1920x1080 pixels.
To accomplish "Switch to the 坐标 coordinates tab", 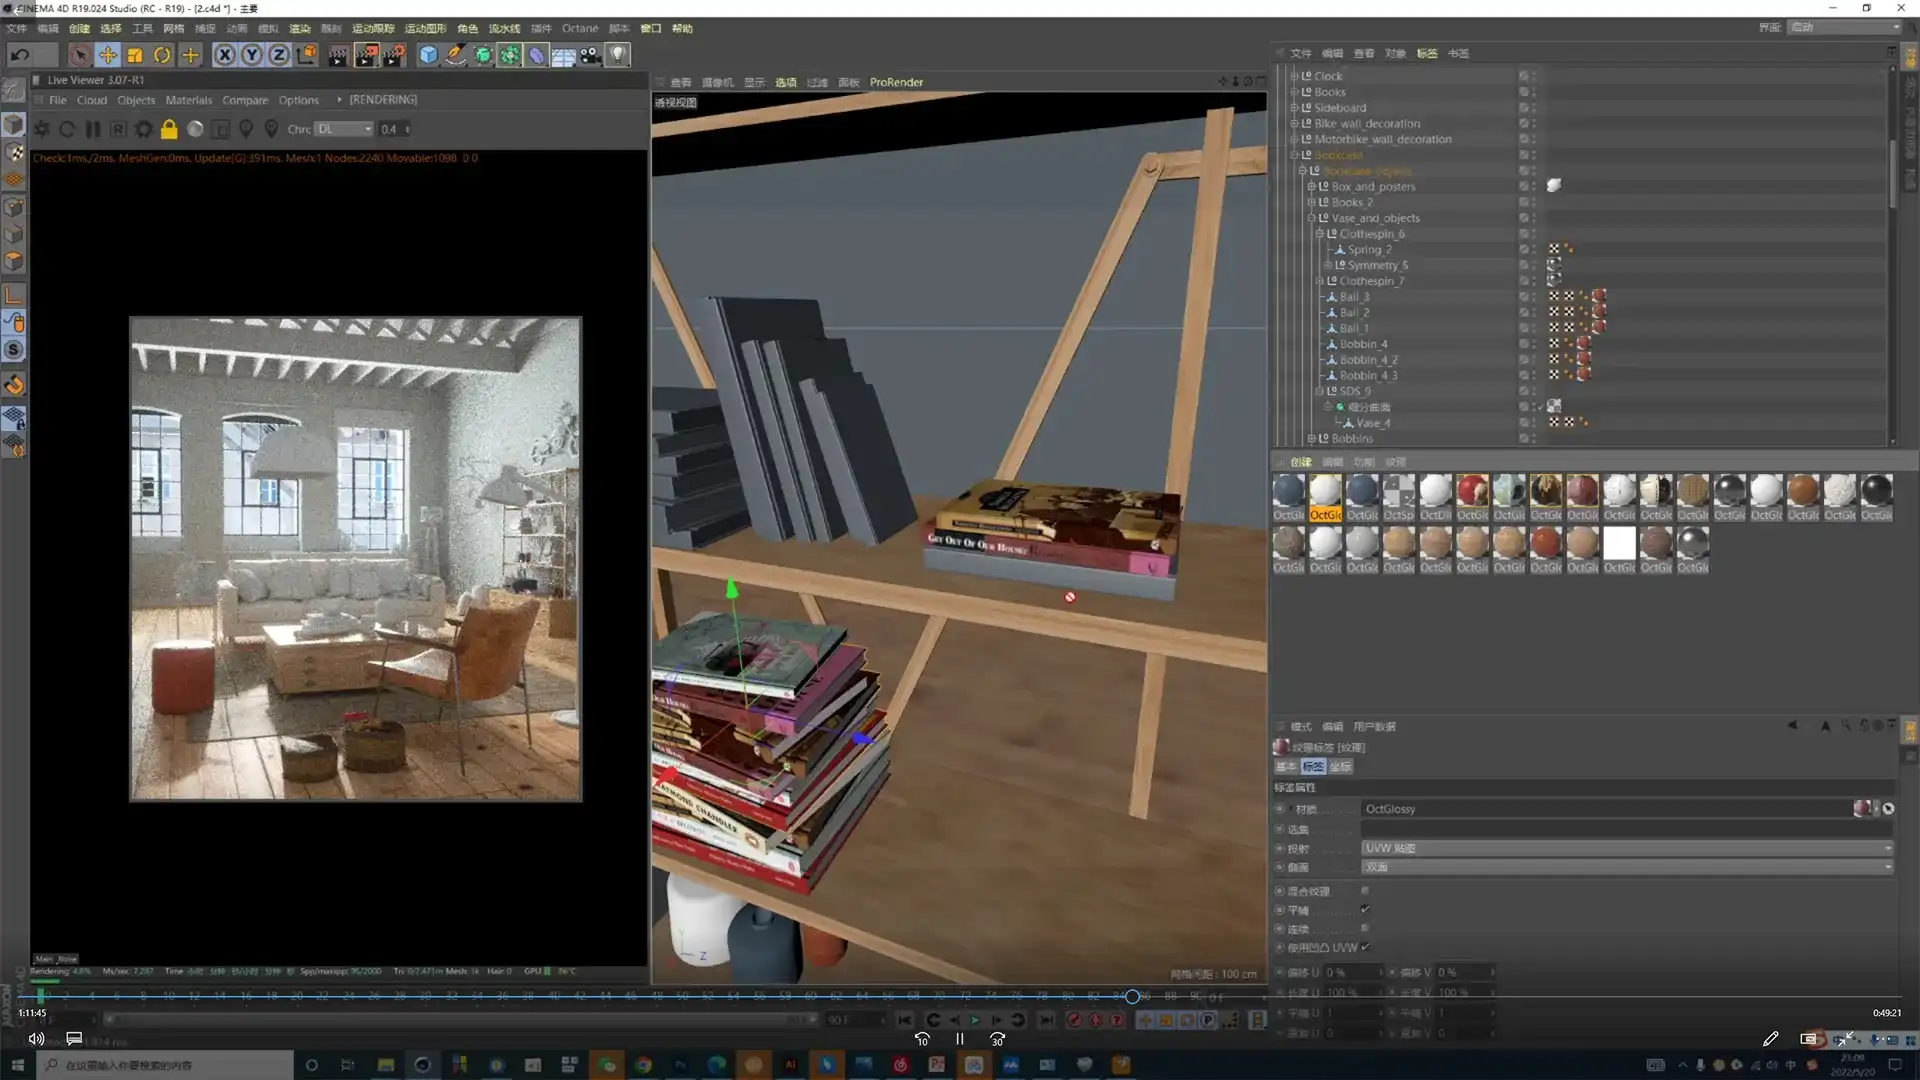I will [x=1340, y=767].
